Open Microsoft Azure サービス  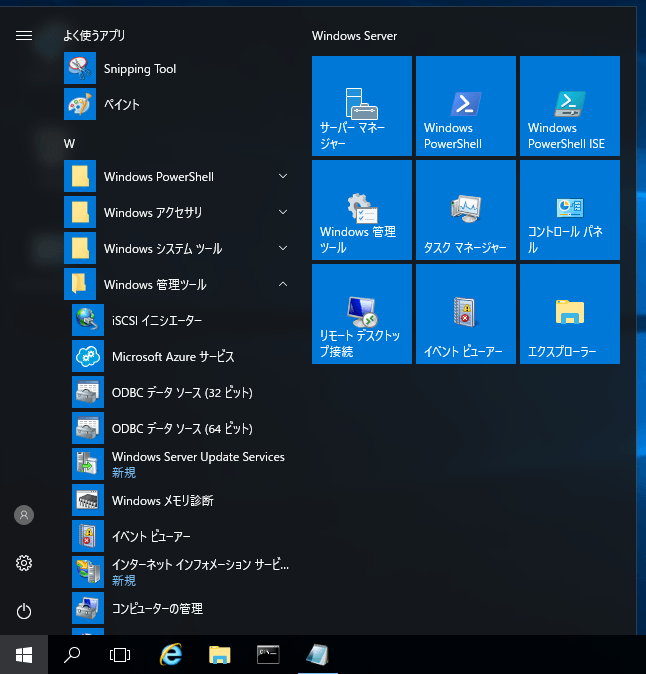[x=181, y=356]
